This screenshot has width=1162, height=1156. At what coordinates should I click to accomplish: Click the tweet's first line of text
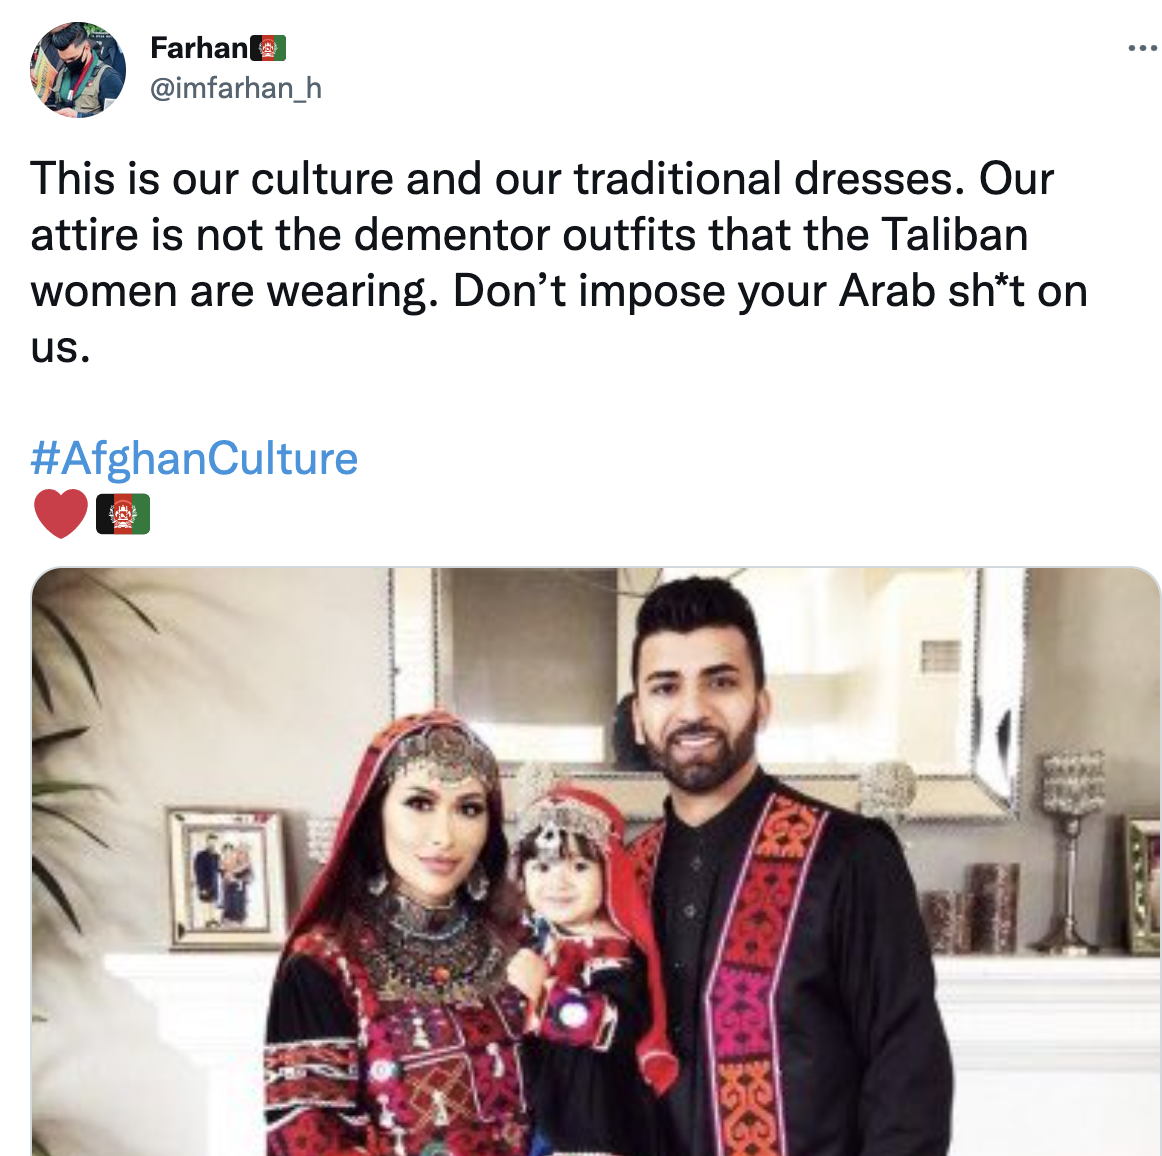[x=542, y=179]
